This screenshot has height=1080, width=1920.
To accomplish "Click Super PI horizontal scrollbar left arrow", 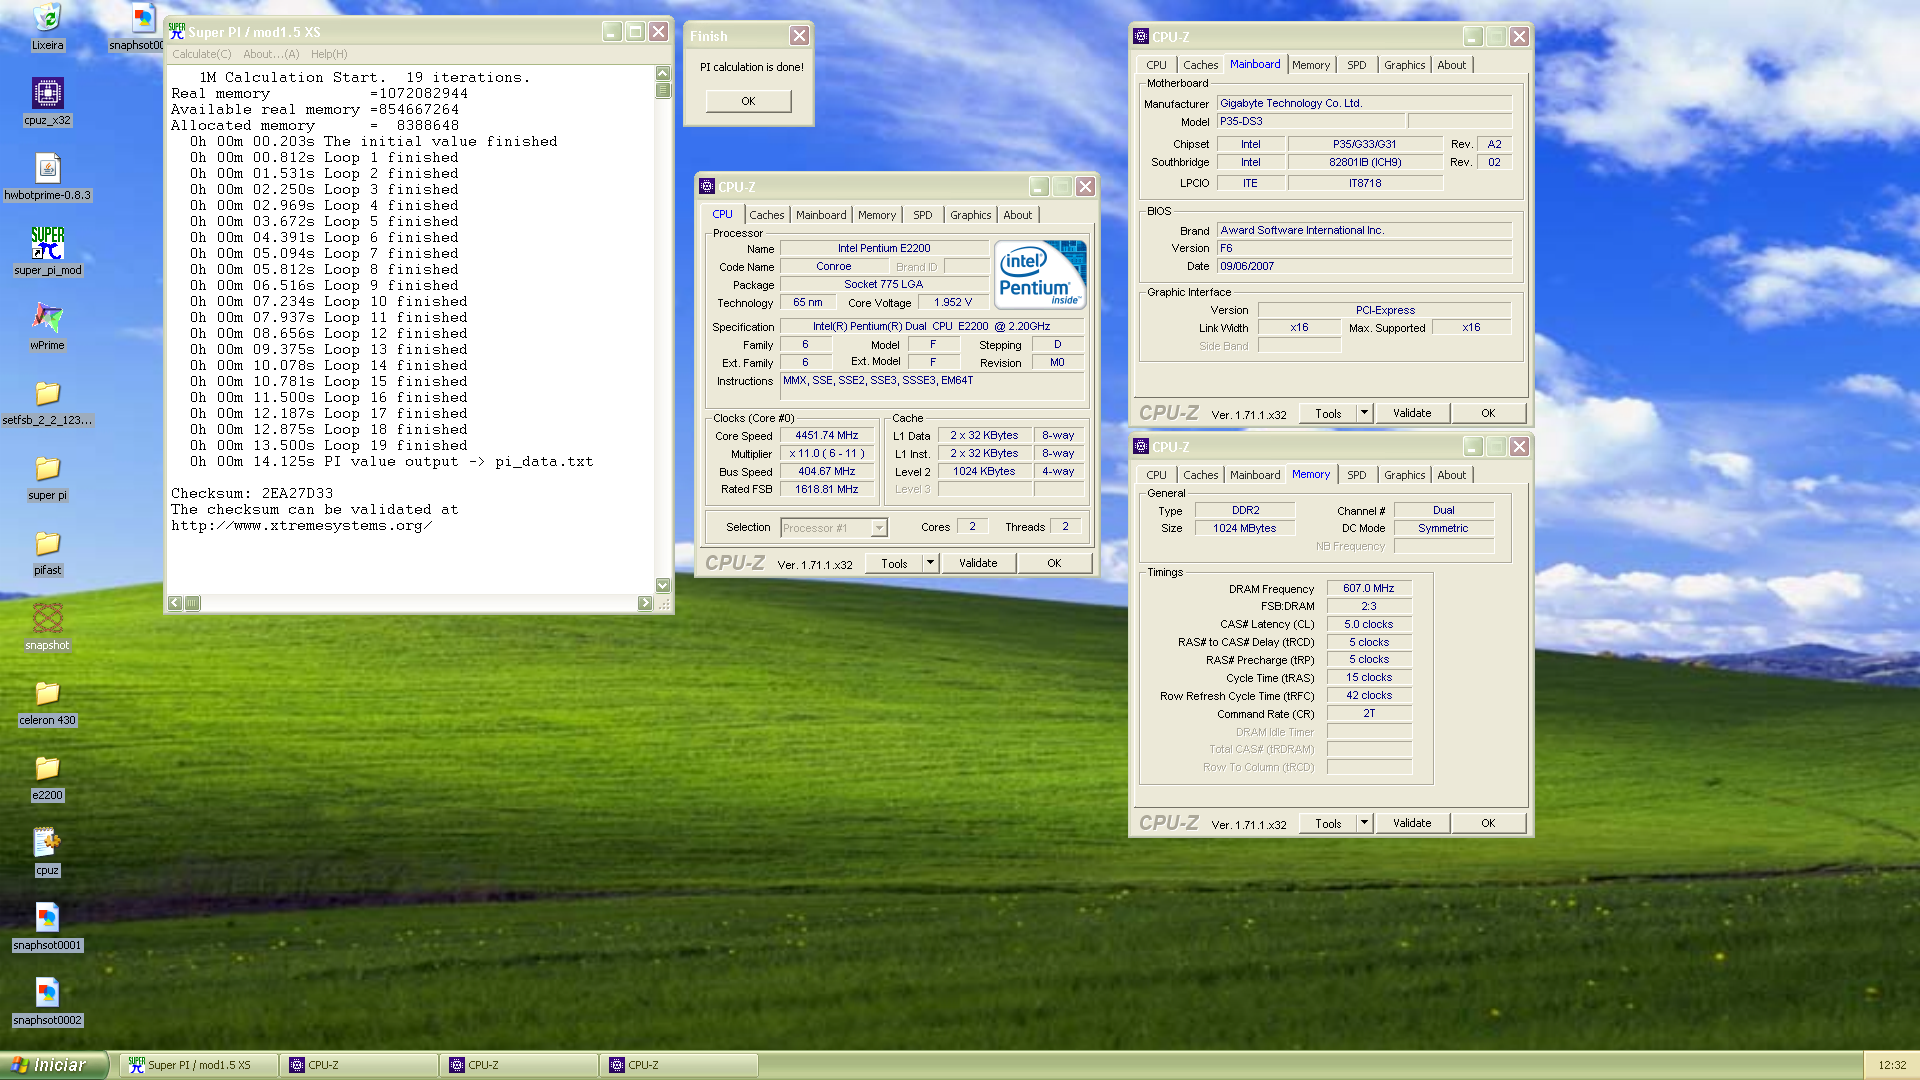I will [x=175, y=603].
